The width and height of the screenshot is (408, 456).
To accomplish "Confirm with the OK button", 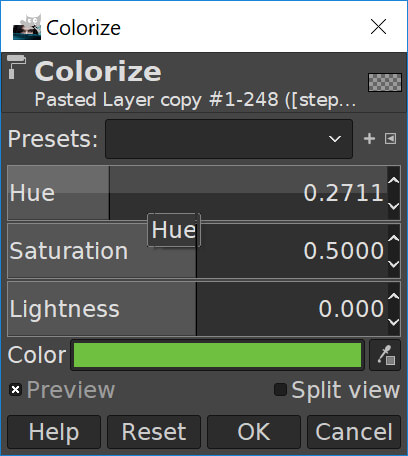I will tap(254, 432).
